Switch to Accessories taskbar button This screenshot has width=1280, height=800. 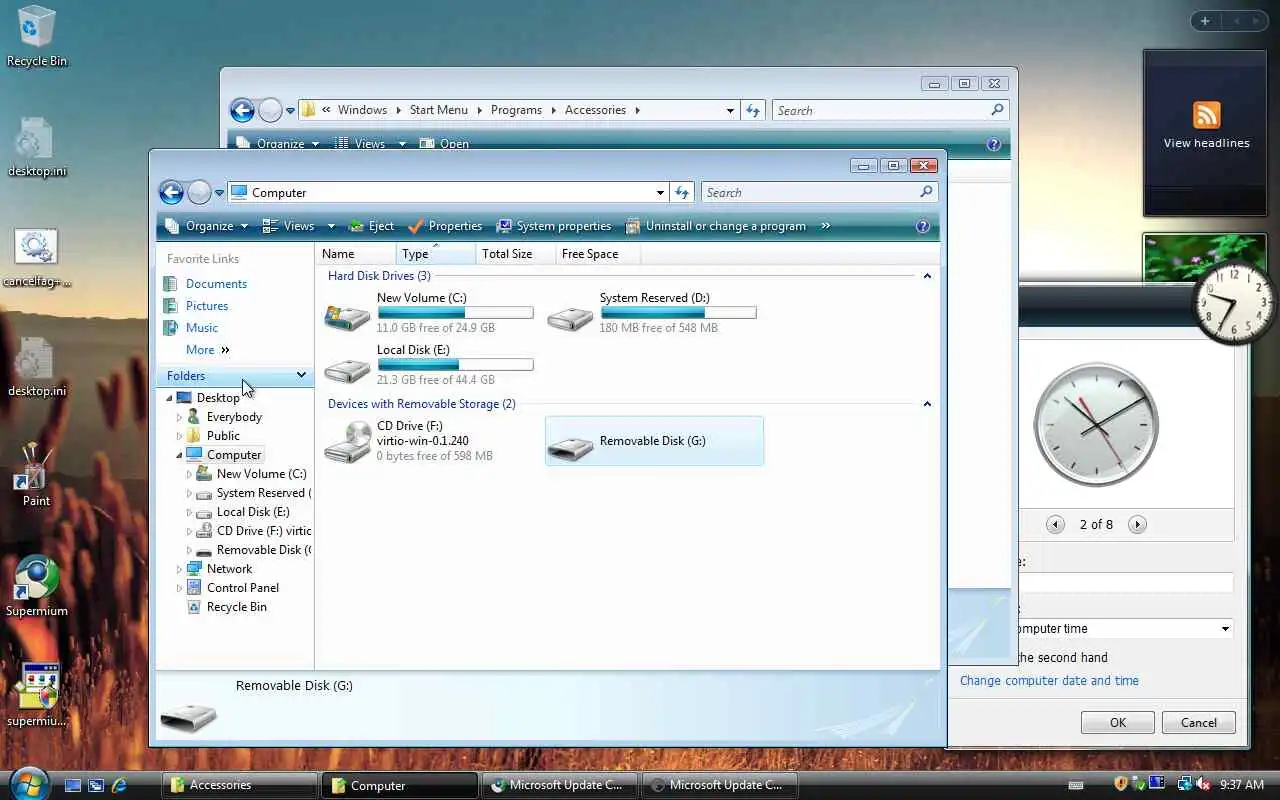[x=240, y=785]
